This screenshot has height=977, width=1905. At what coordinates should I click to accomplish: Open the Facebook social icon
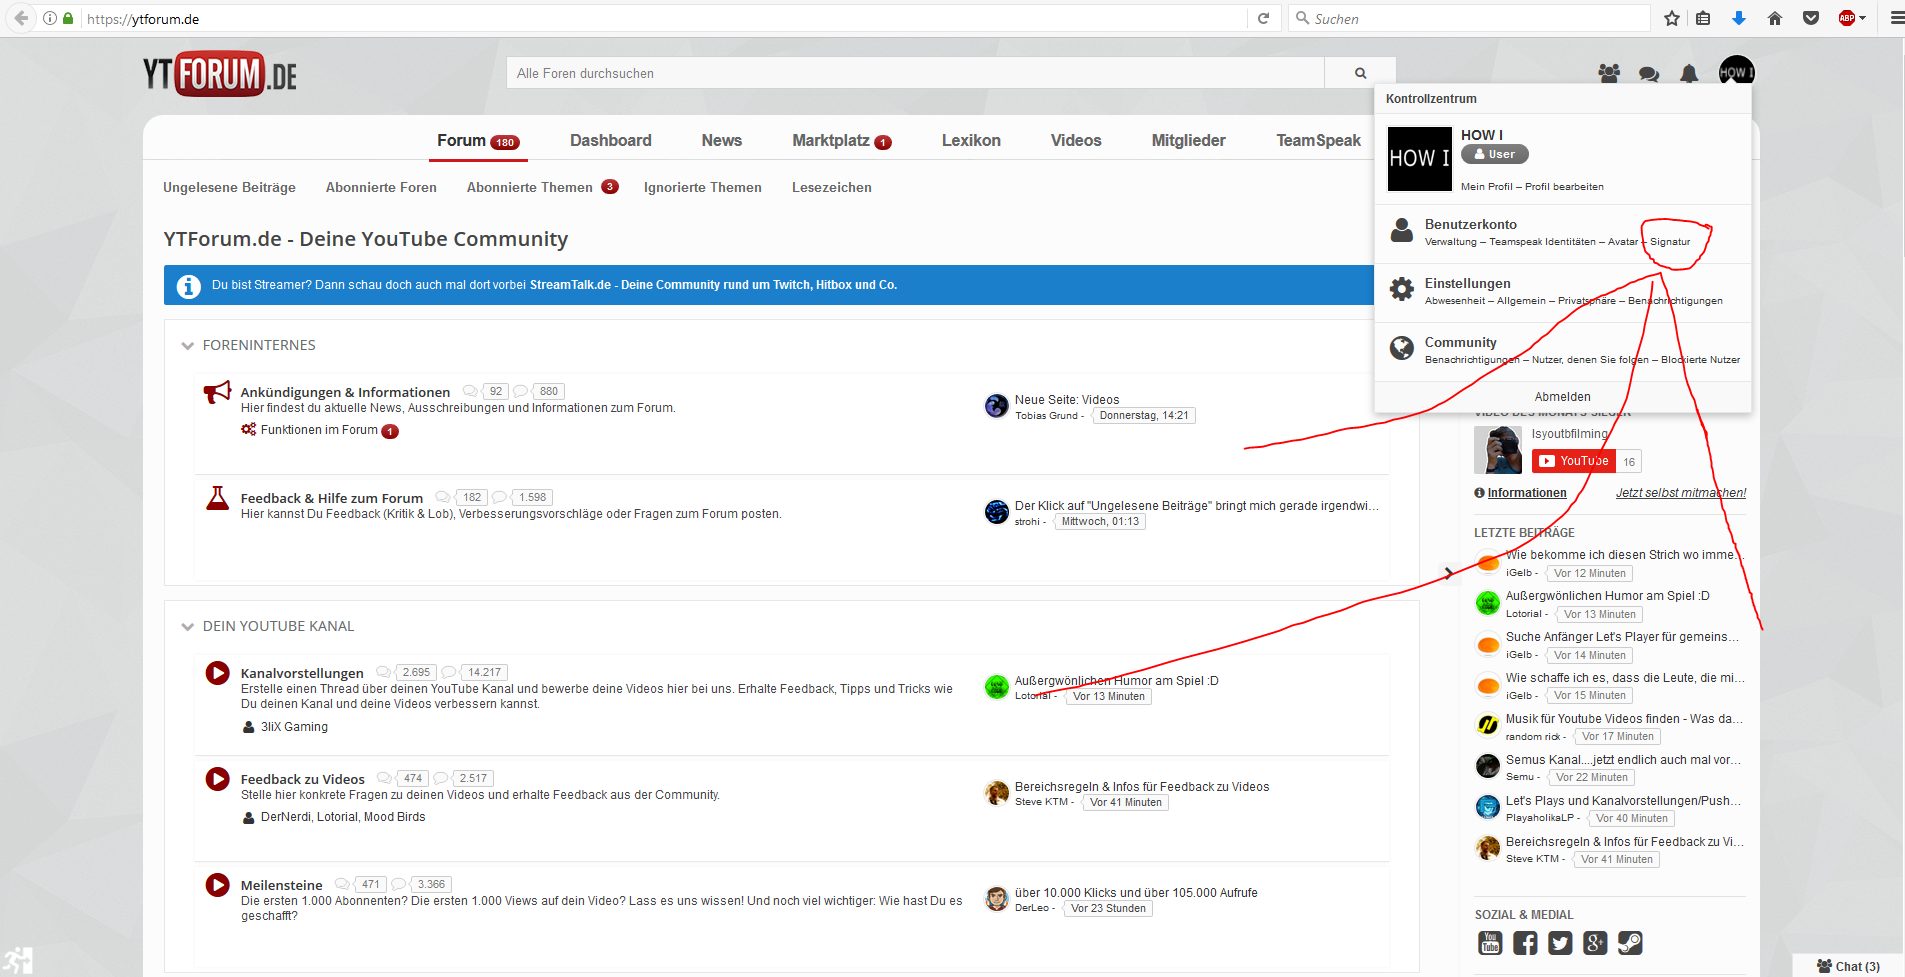tap(1525, 943)
